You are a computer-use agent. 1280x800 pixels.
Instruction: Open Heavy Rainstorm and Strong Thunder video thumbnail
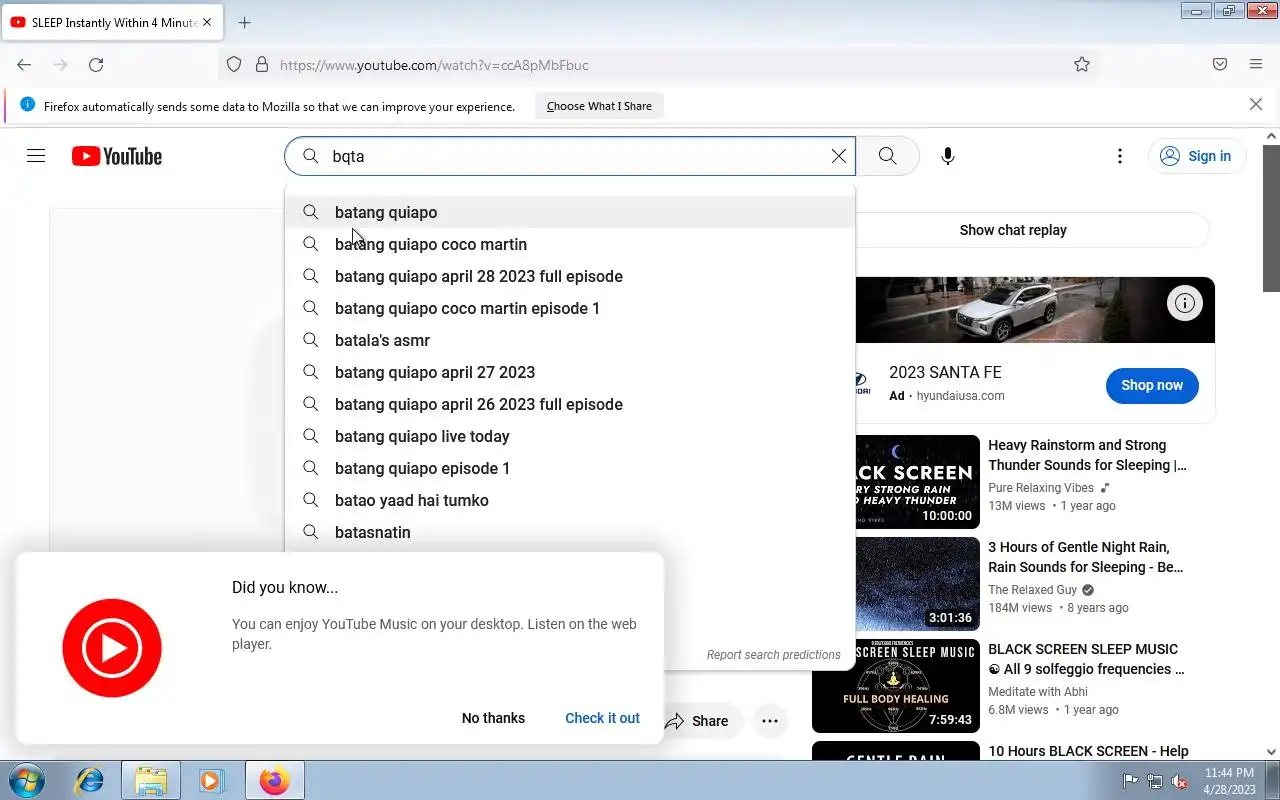click(x=918, y=482)
